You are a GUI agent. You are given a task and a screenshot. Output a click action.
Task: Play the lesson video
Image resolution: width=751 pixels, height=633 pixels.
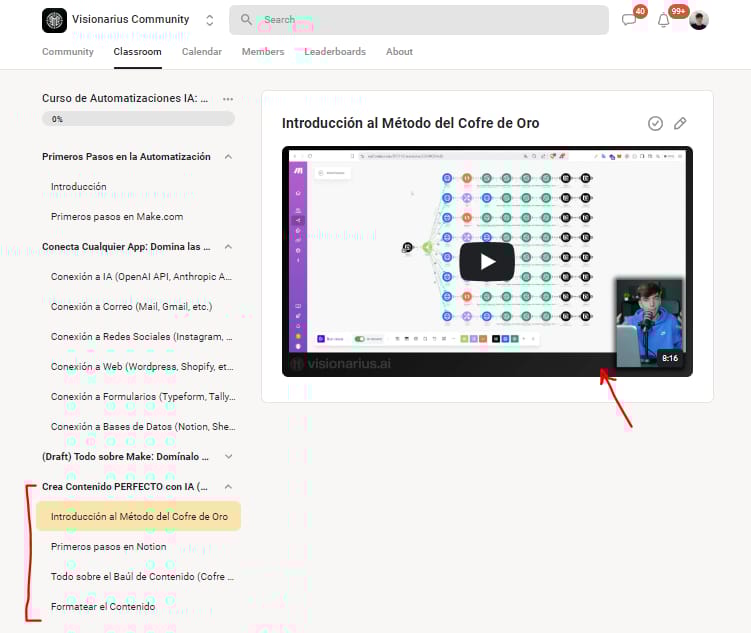[x=487, y=262]
